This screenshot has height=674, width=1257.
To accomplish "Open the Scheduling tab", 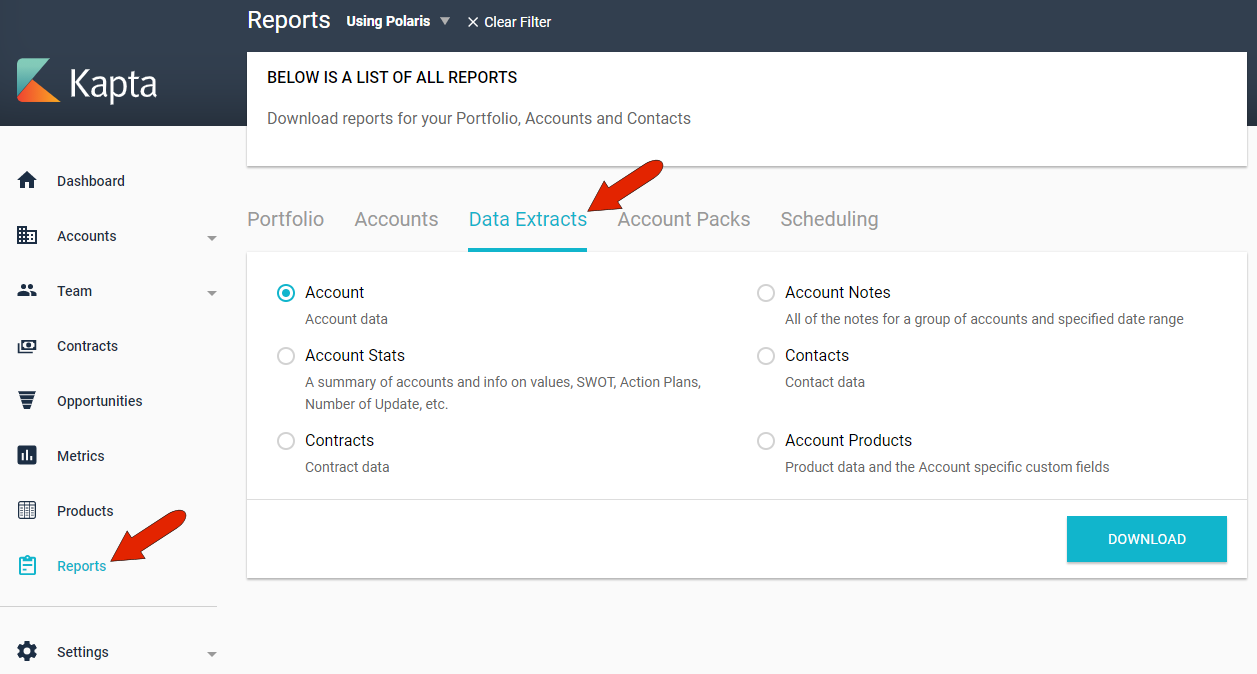I will coord(829,219).
